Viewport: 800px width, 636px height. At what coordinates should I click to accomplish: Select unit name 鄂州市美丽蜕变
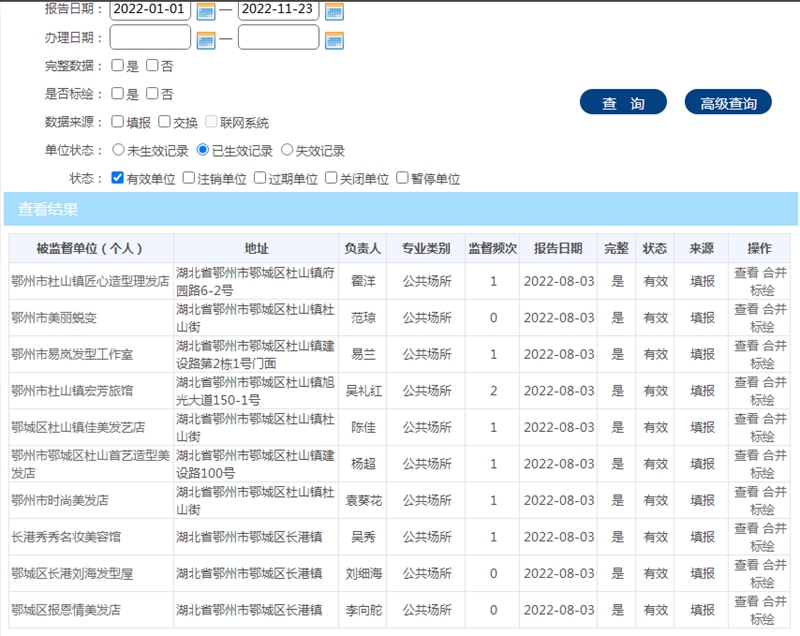click(54, 318)
